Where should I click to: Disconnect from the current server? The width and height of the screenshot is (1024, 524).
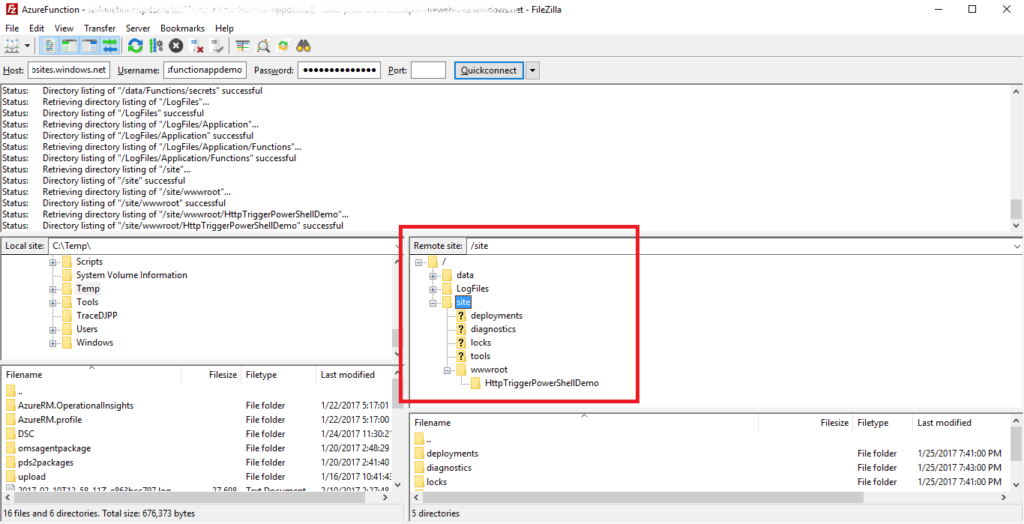click(197, 46)
